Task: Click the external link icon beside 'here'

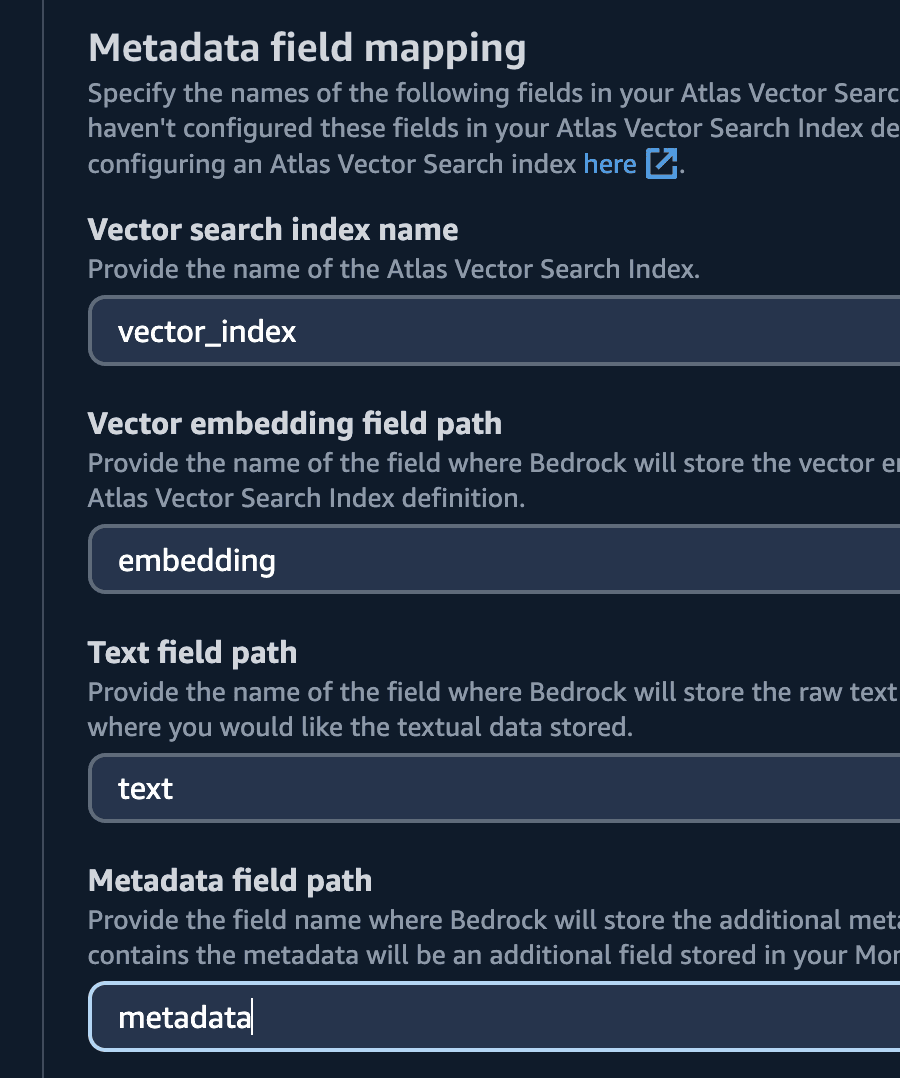Action: point(661,163)
